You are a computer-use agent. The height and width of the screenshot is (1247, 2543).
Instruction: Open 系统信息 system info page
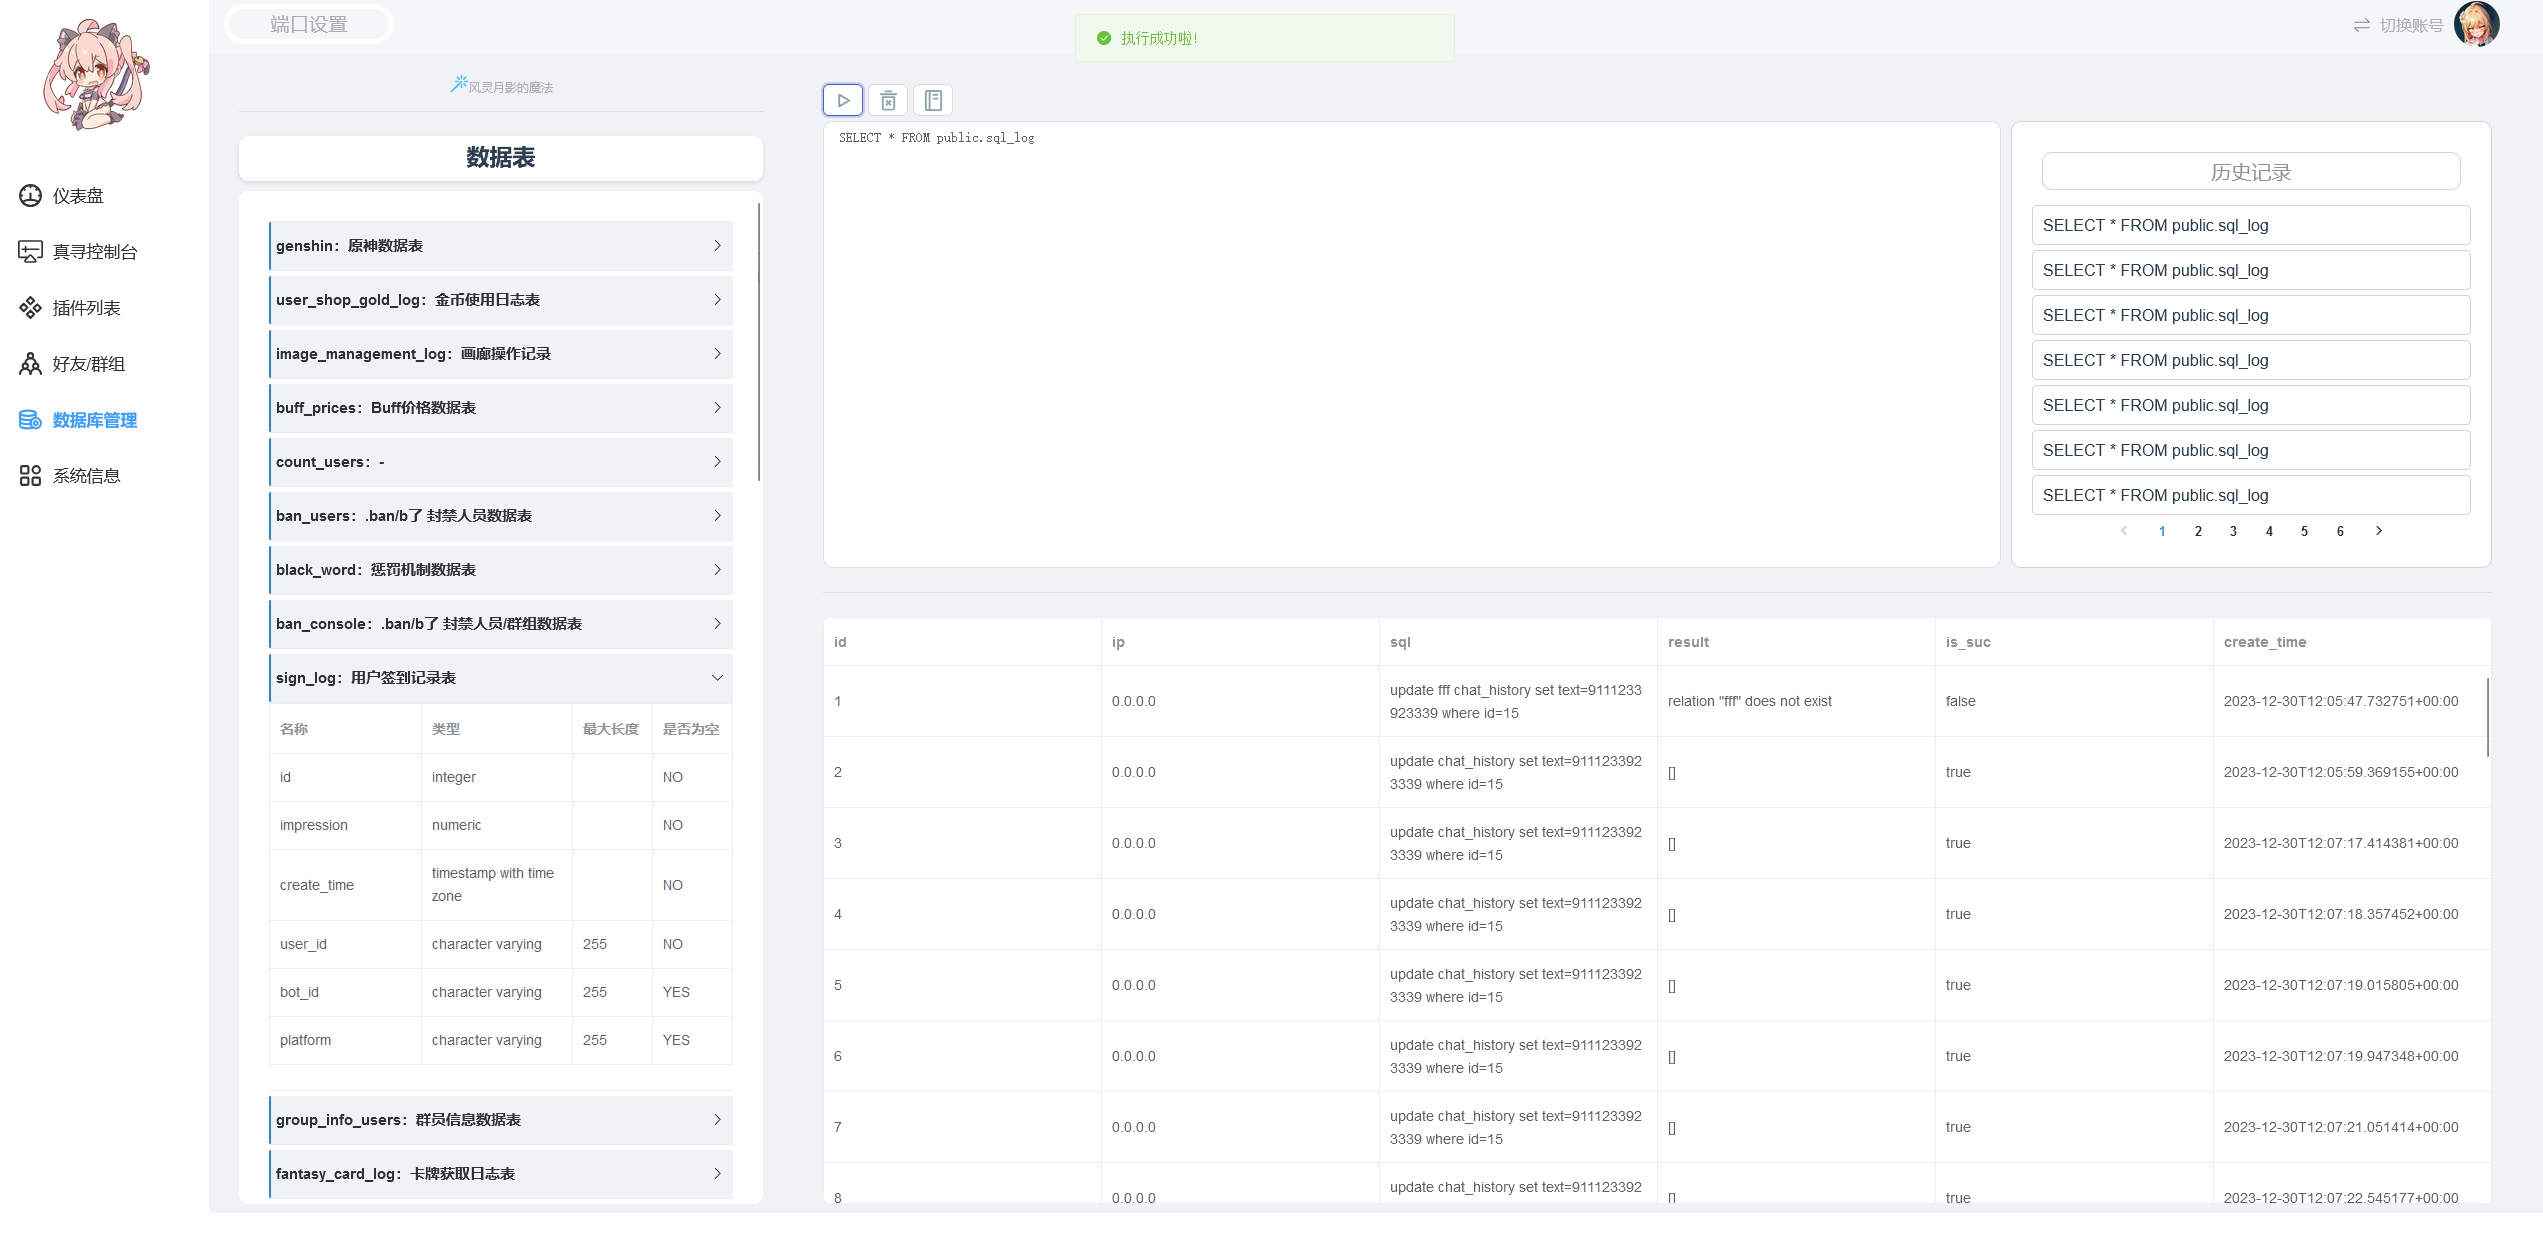point(86,476)
